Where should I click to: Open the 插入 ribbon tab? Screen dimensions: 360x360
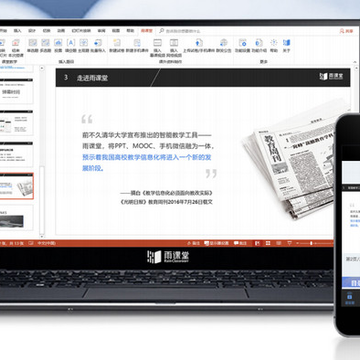pyautogui.click(x=17, y=31)
